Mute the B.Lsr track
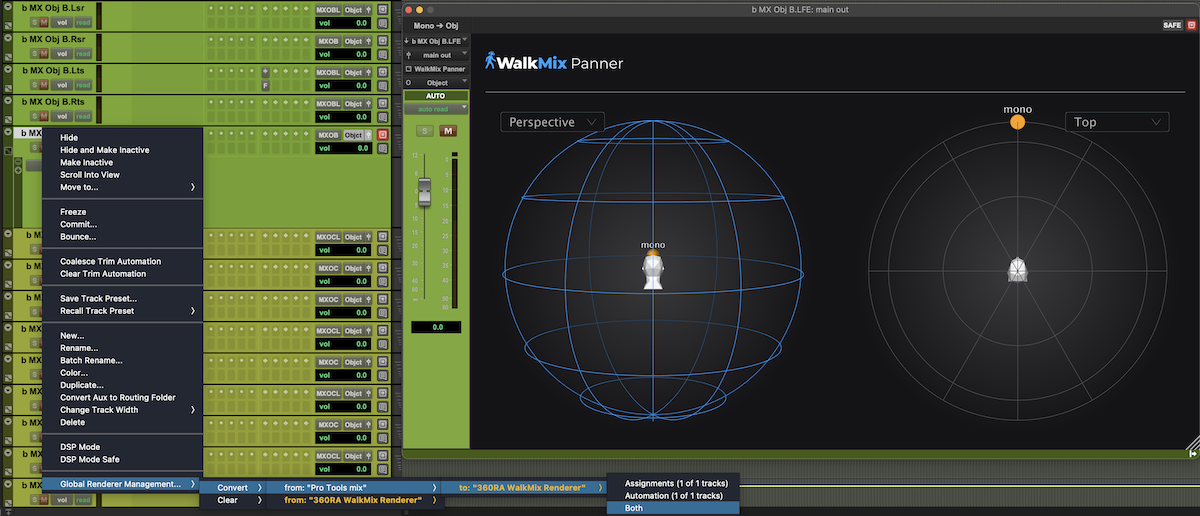This screenshot has width=1200, height=516. [x=44, y=21]
